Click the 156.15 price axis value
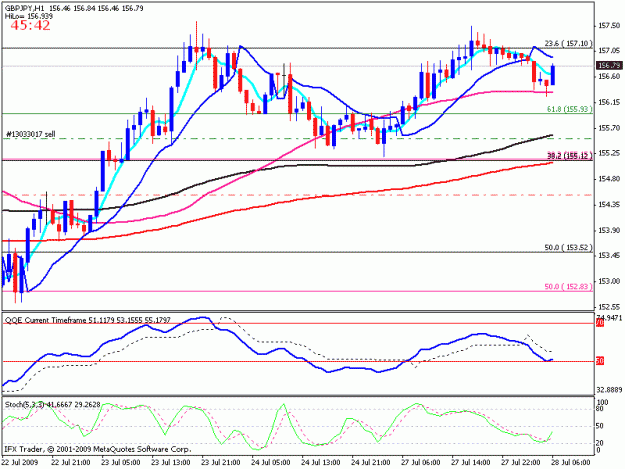The height and width of the screenshot is (469, 625). [x=609, y=102]
